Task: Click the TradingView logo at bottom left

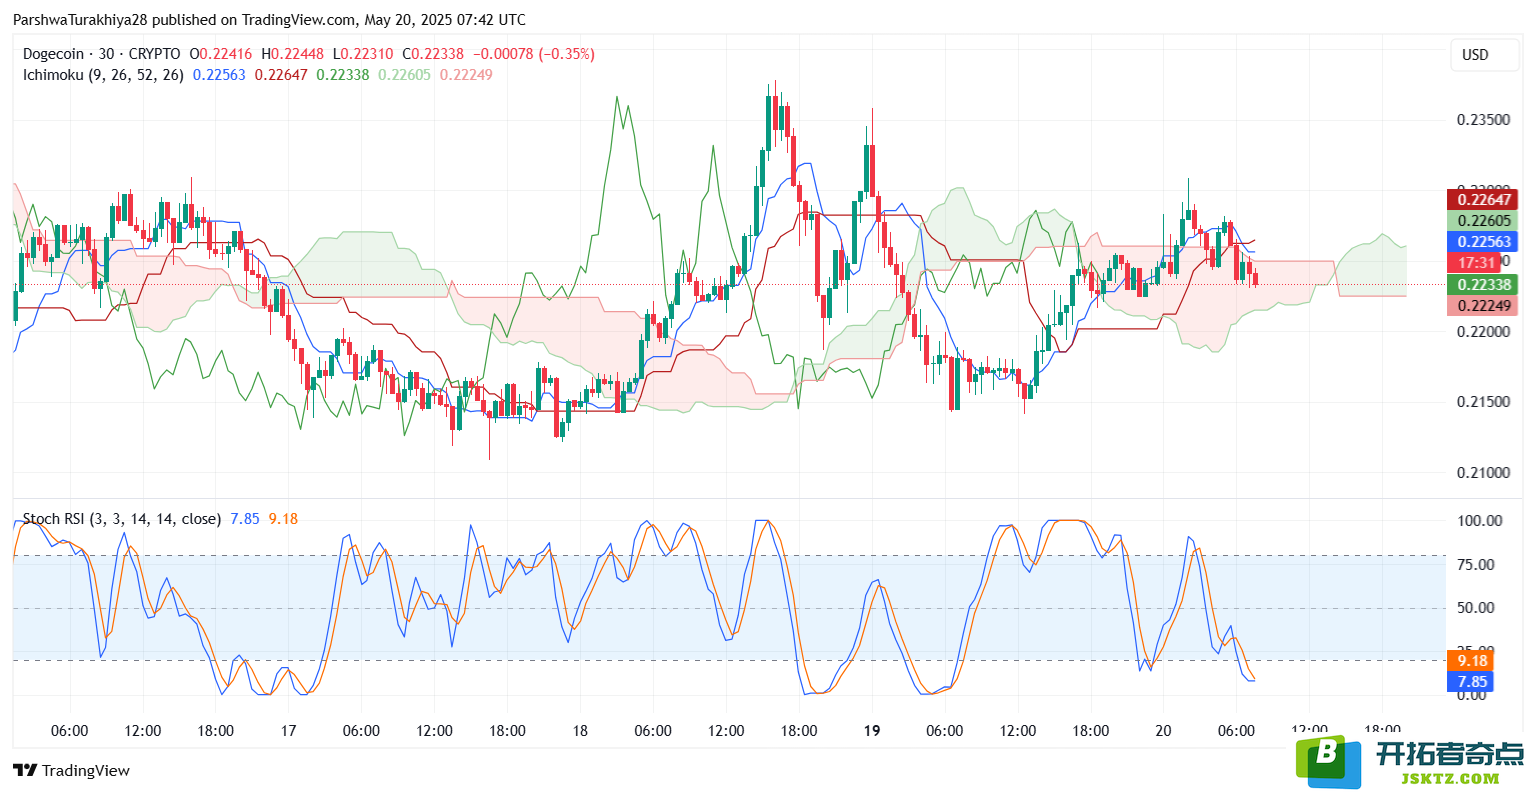Action: pos(71,770)
